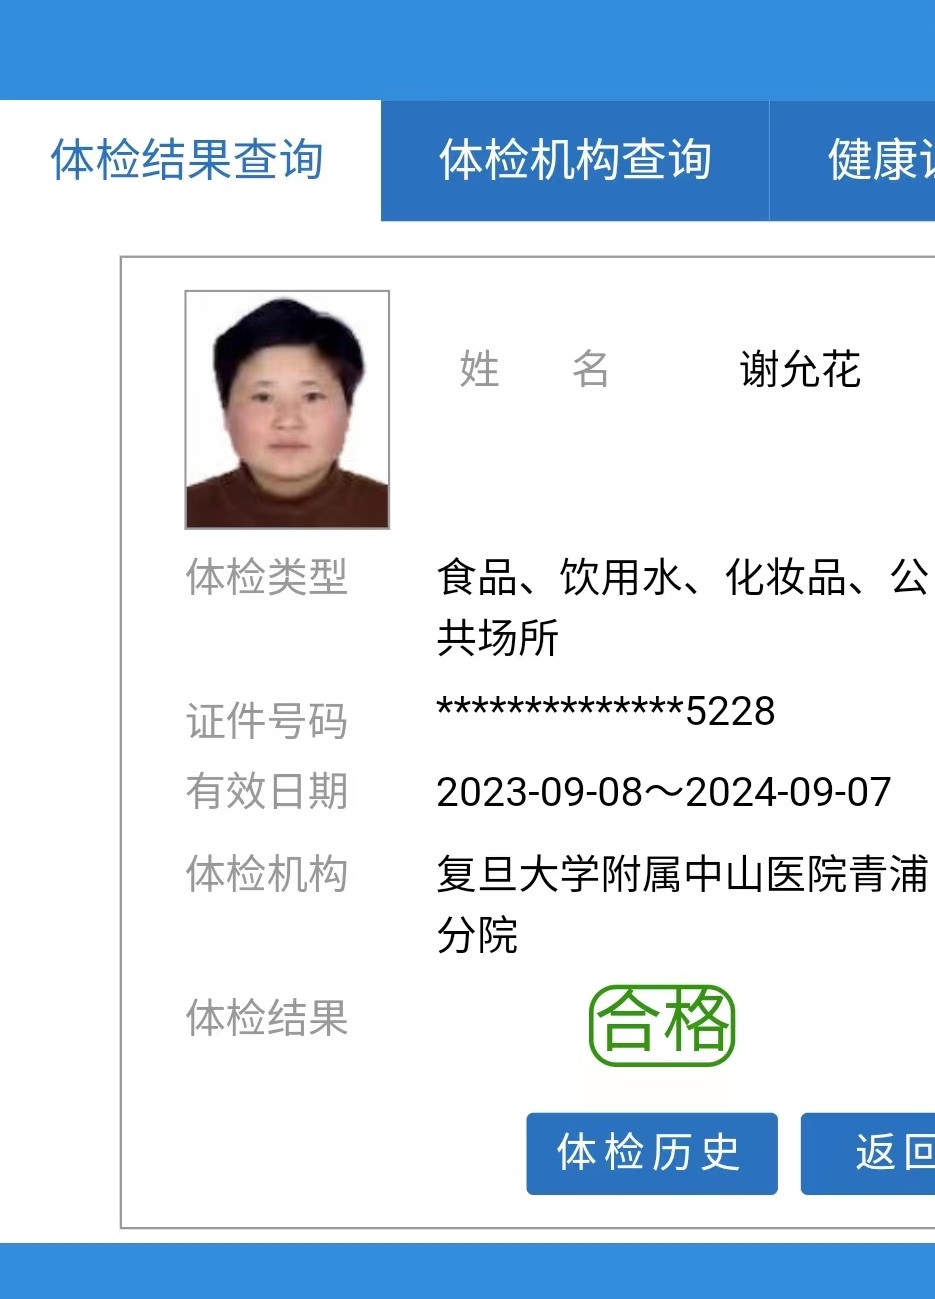935x1299 pixels.
Task: Click the 分院 text line
Action: coord(477,936)
